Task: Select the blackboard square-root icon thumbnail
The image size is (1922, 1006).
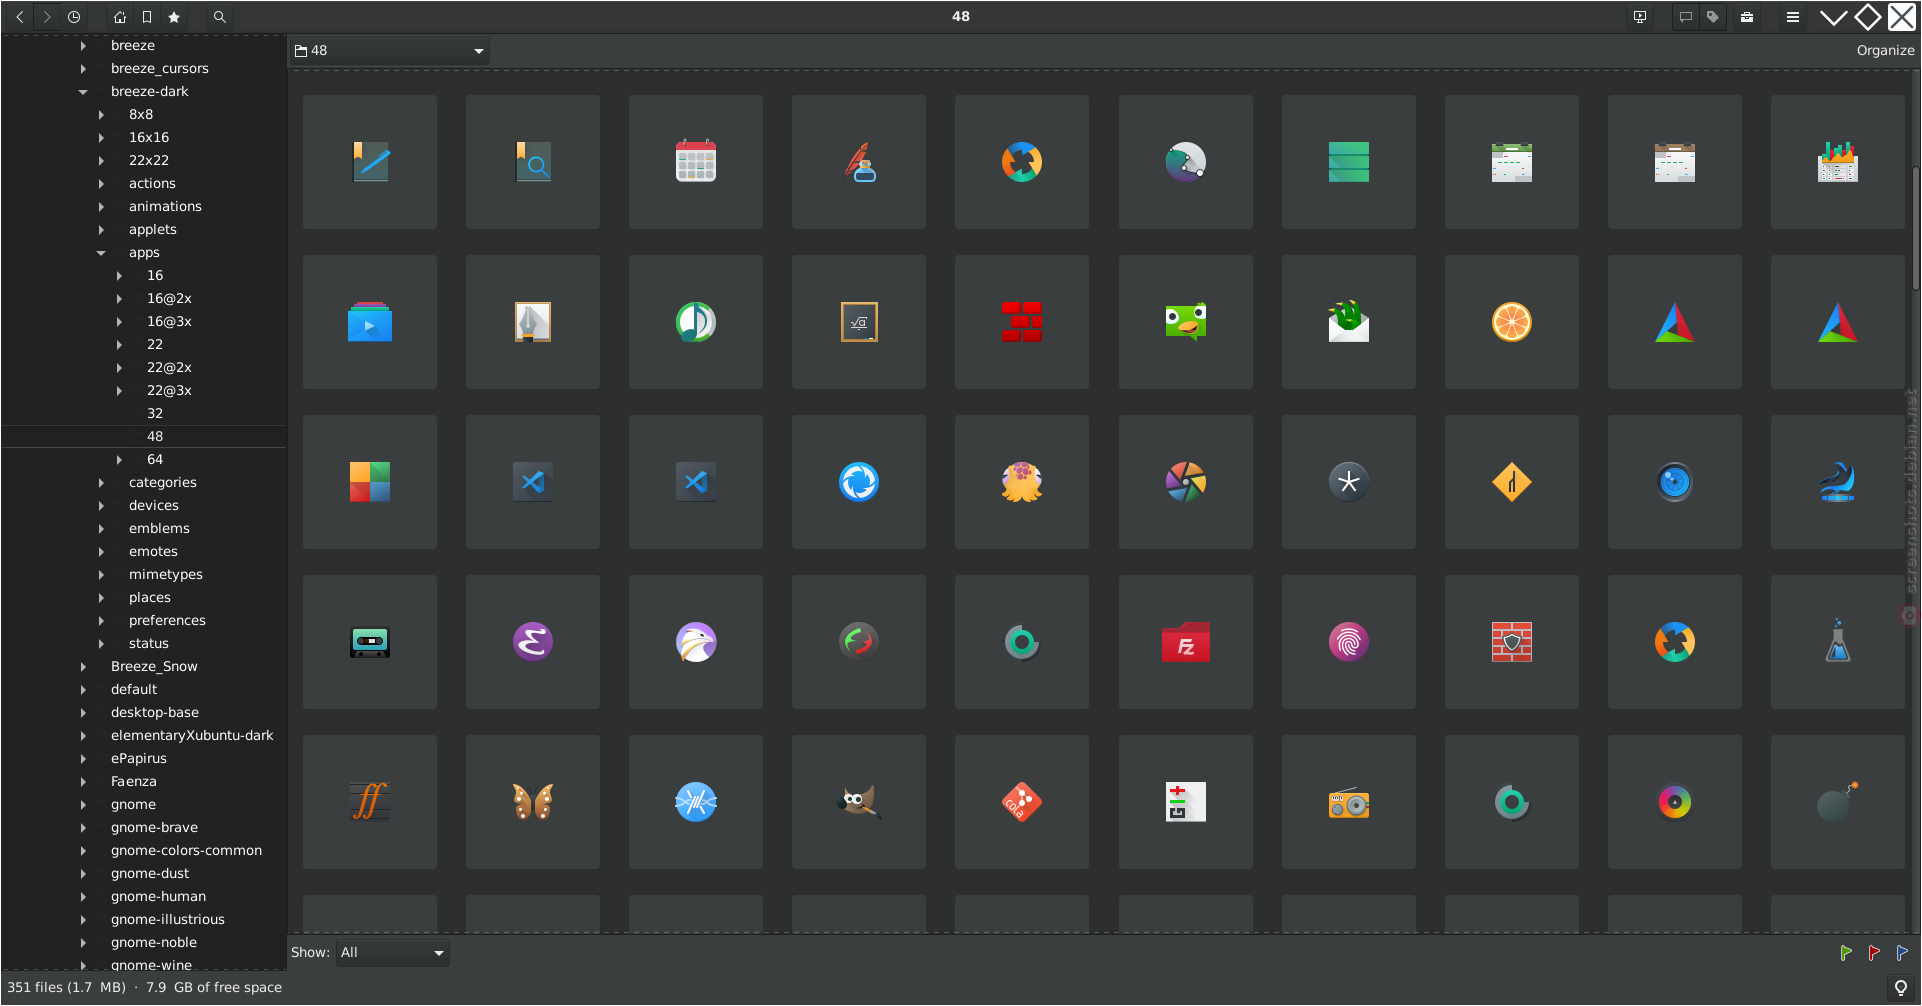Action: [x=859, y=322]
